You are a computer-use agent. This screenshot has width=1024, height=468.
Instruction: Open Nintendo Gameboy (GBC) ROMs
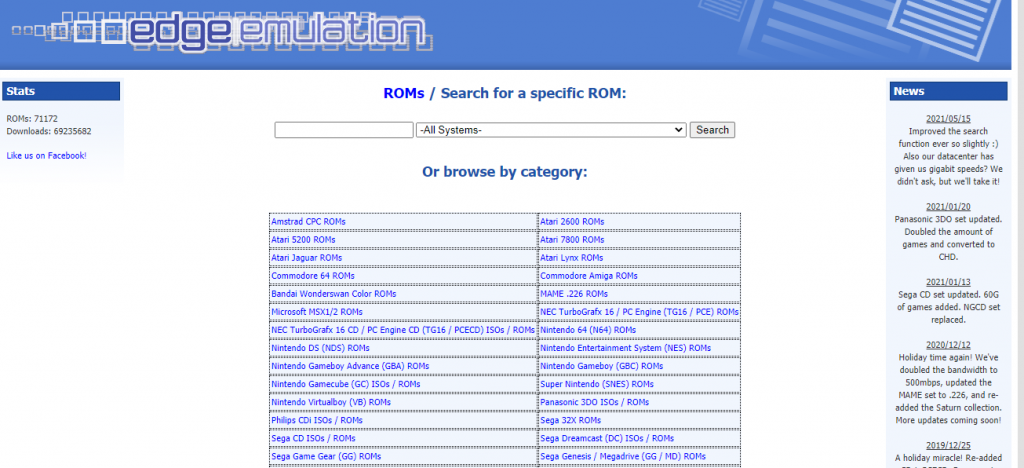(601, 366)
